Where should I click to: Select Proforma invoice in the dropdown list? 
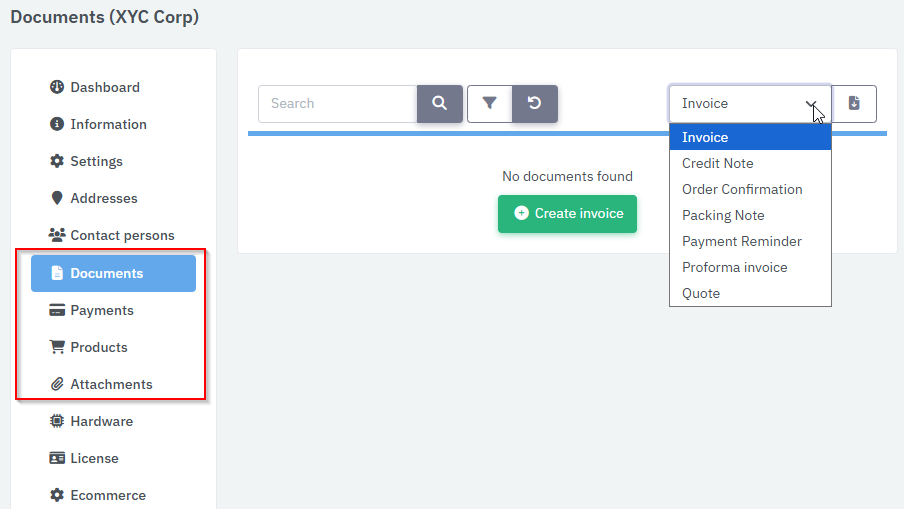pyautogui.click(x=735, y=267)
